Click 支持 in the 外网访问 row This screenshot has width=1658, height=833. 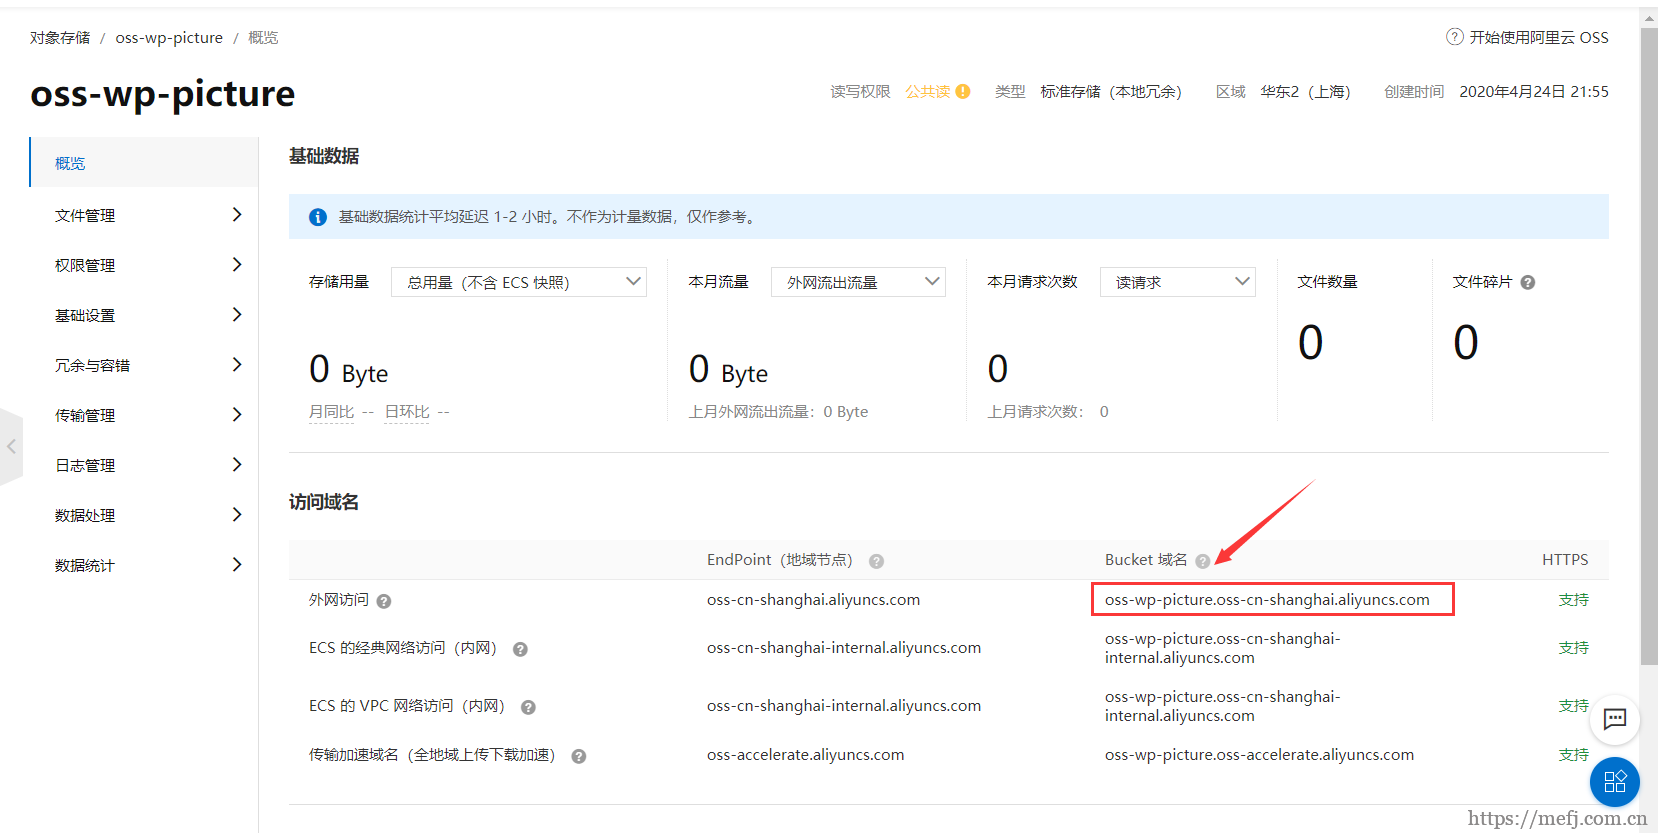[1573, 600]
